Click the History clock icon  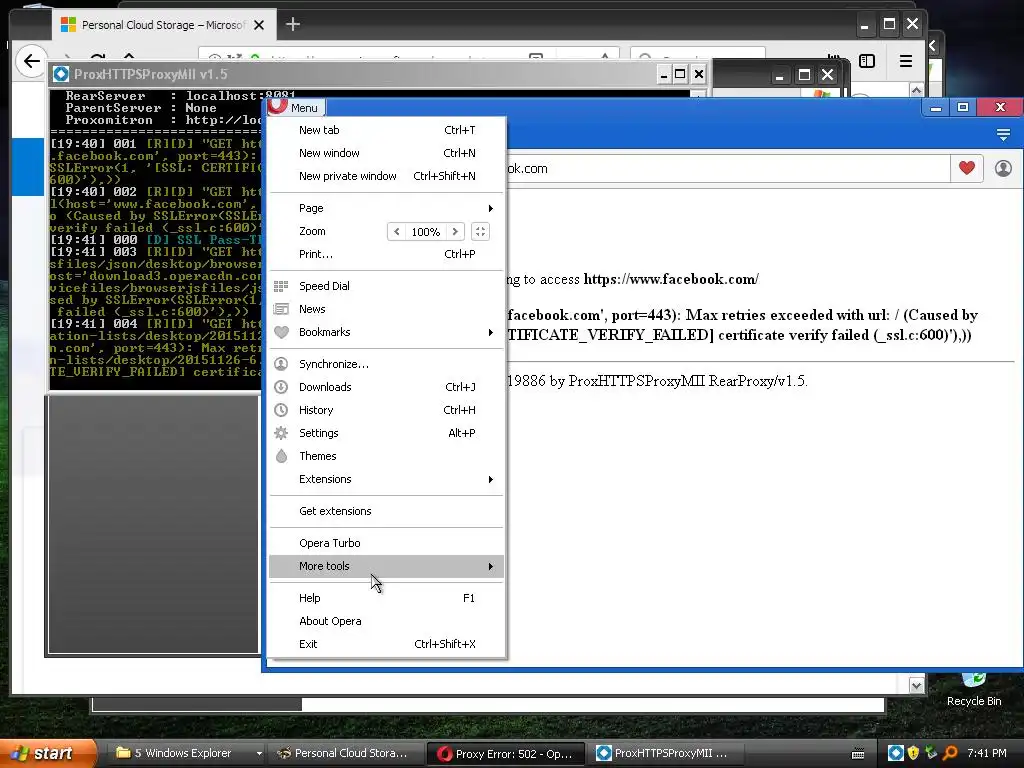281,409
